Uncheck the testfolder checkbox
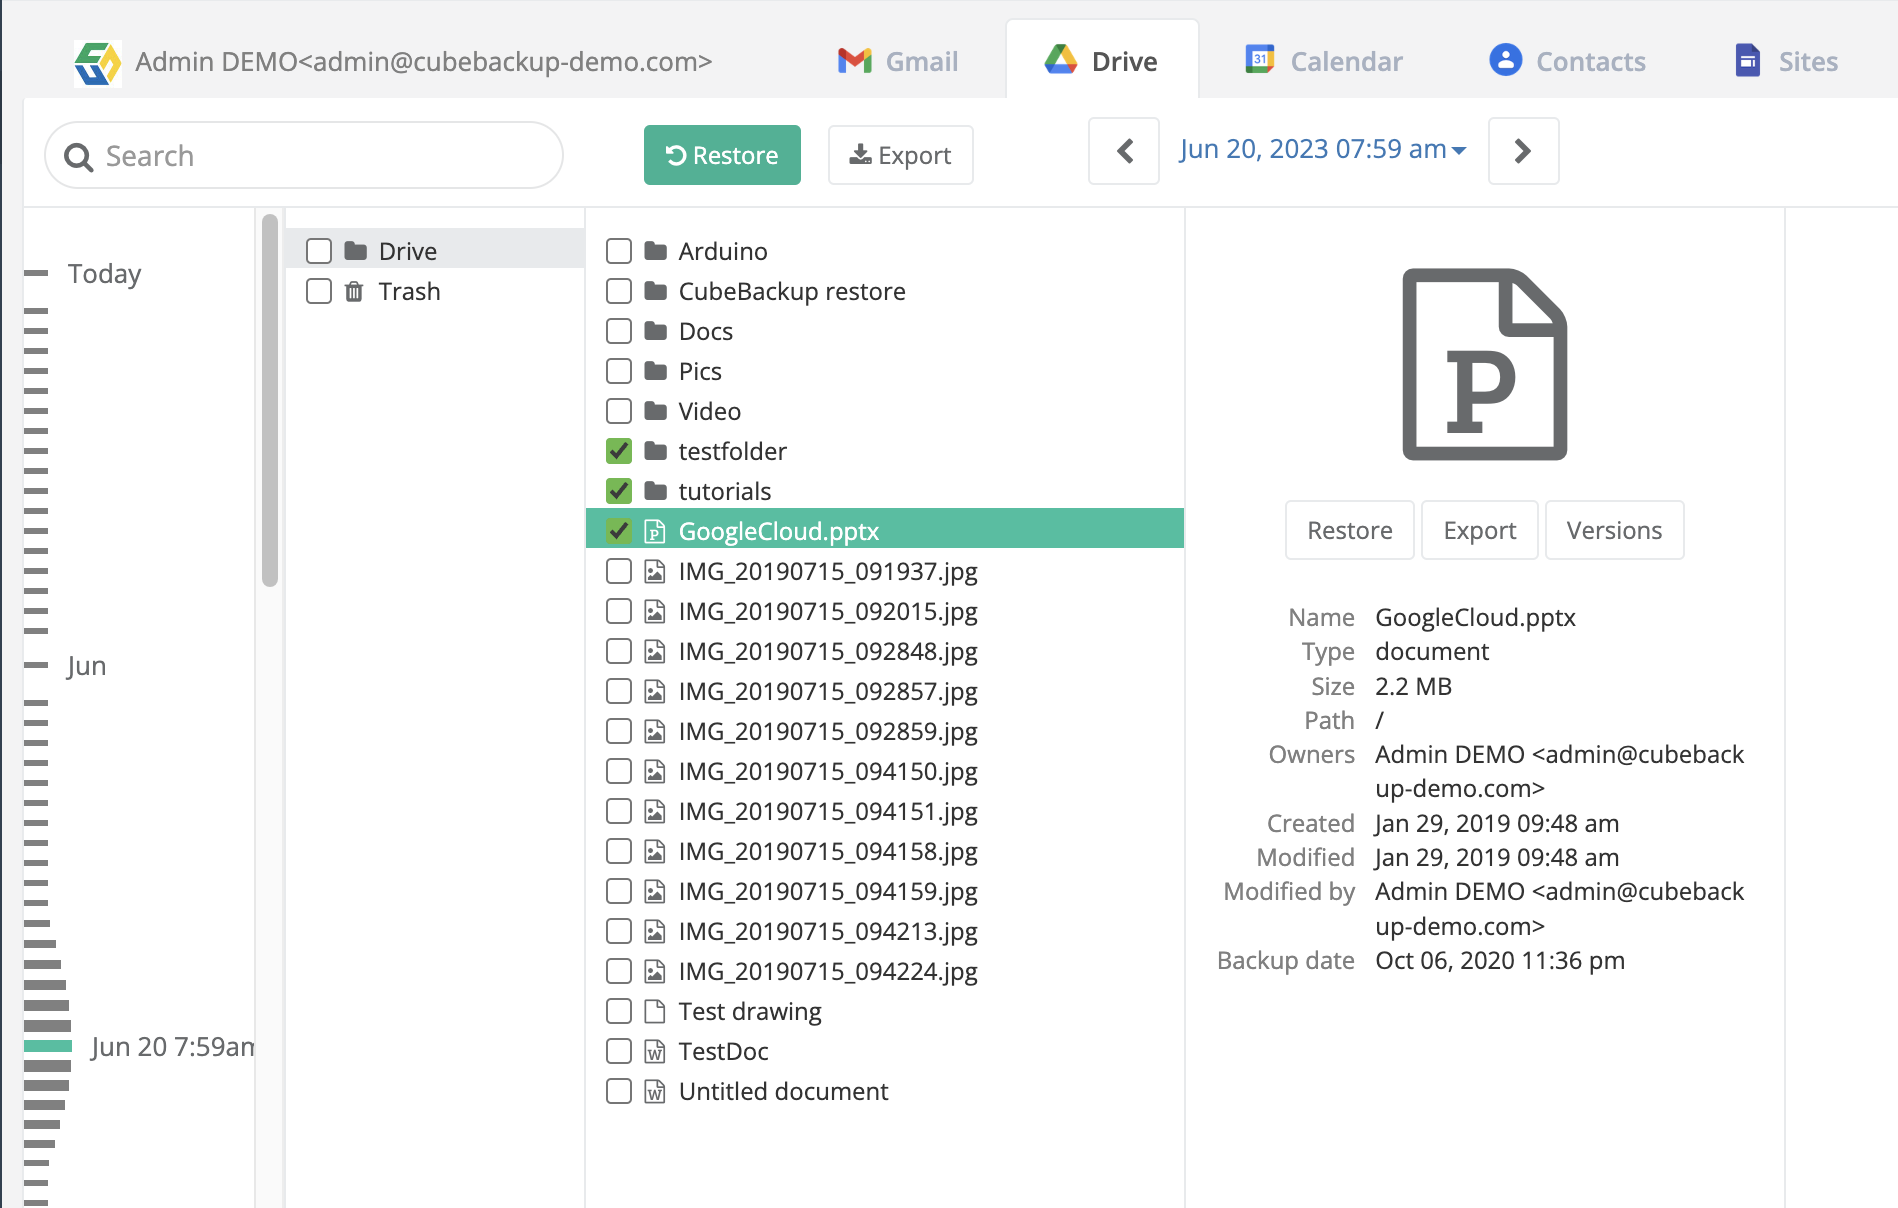 click(618, 451)
